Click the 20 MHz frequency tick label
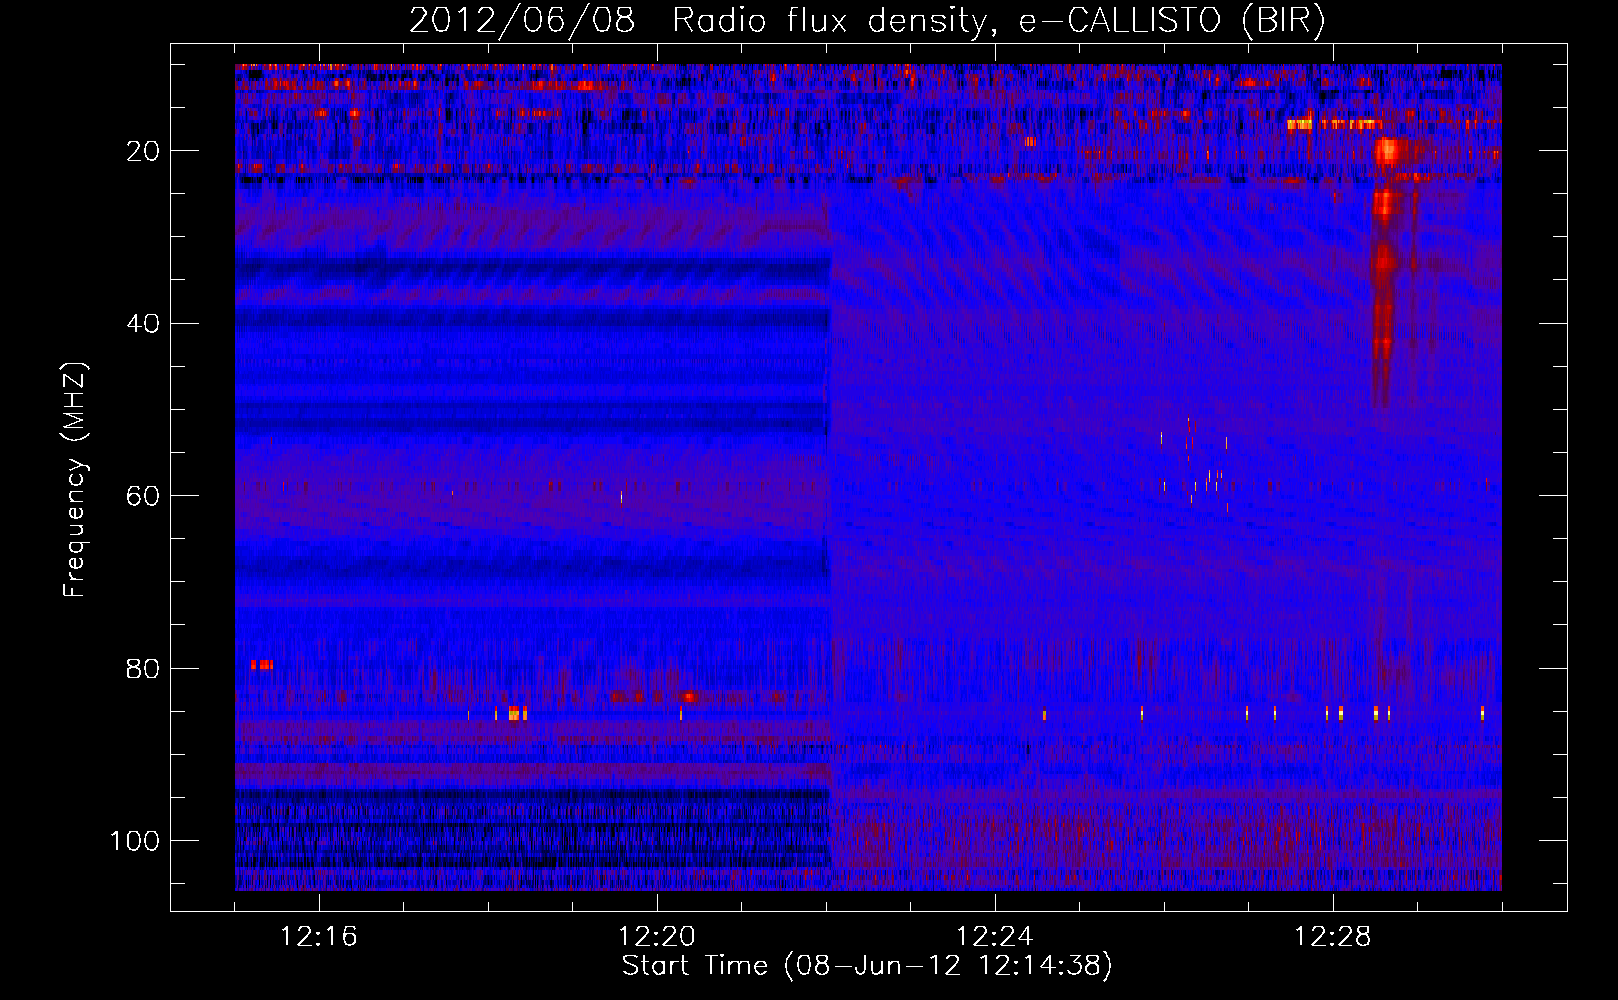This screenshot has height=1000, width=1618. [x=144, y=151]
